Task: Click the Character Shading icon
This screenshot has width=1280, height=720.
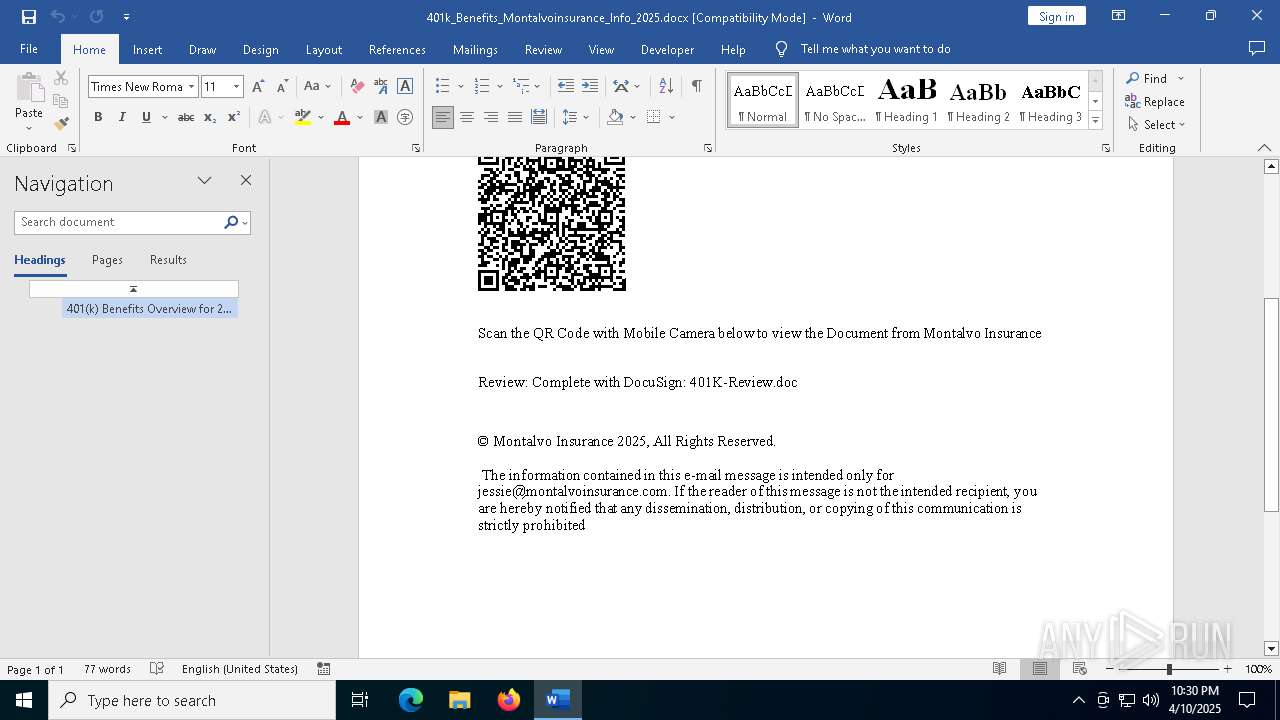Action: pos(381,117)
